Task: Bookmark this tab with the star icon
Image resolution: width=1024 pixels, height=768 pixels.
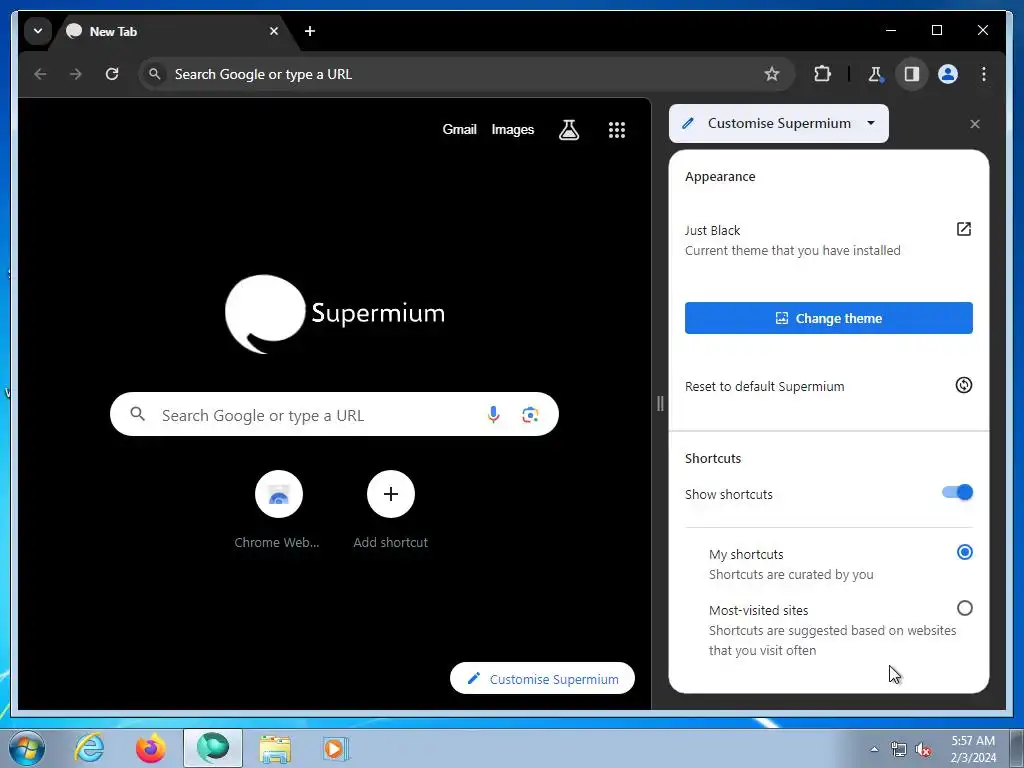Action: [x=772, y=74]
